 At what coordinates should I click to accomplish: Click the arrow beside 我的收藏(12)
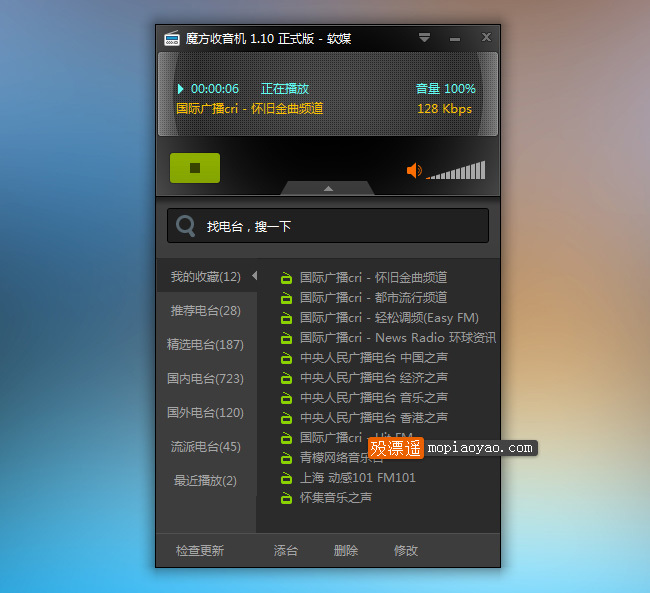tap(255, 276)
